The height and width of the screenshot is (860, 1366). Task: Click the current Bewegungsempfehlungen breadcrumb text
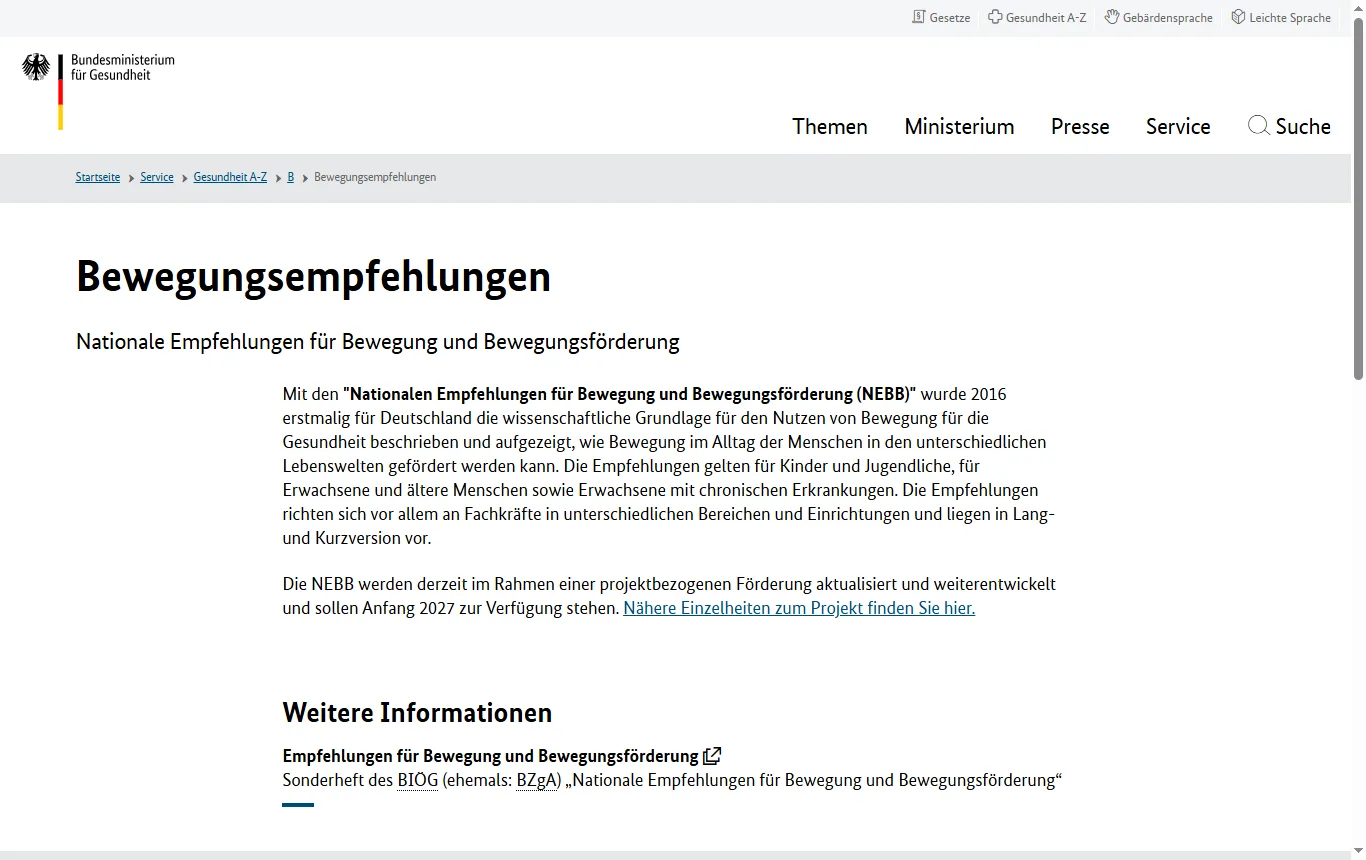(375, 177)
